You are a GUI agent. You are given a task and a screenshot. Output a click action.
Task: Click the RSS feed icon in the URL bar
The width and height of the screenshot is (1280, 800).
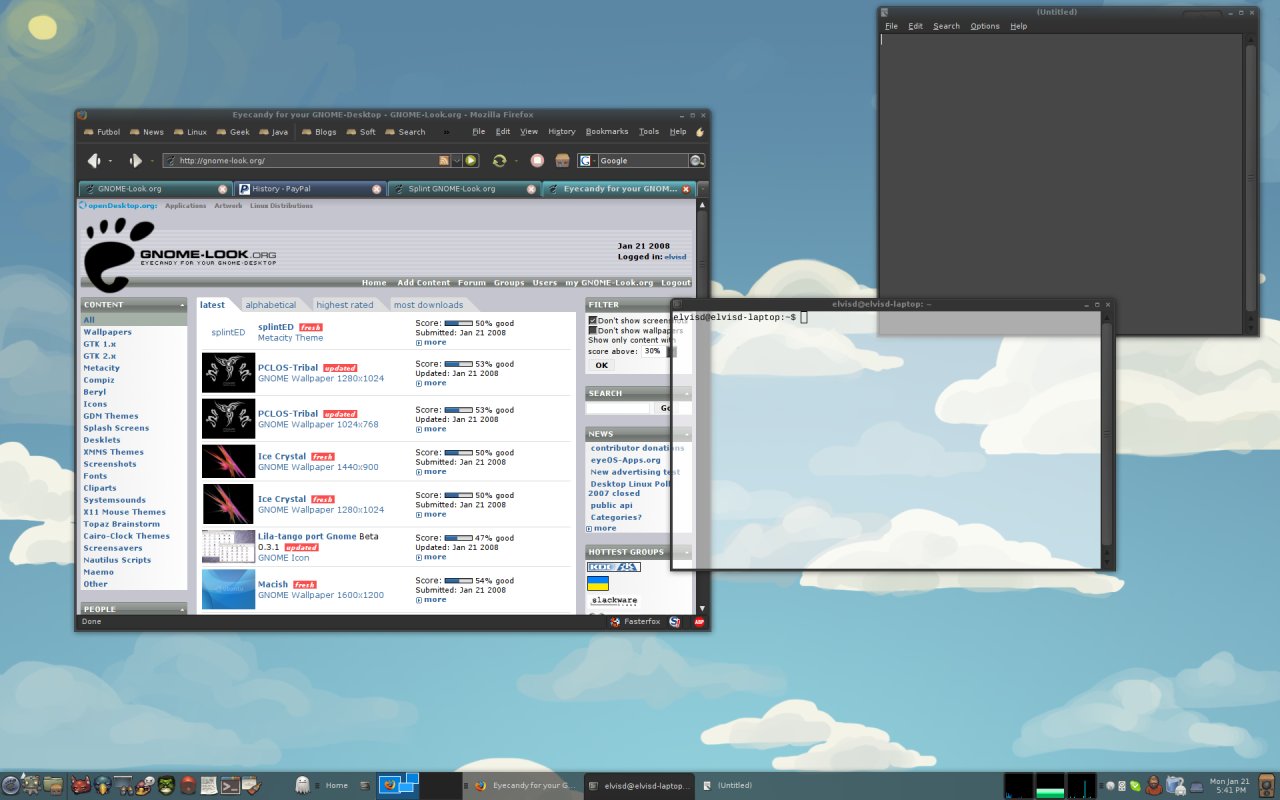tap(443, 160)
